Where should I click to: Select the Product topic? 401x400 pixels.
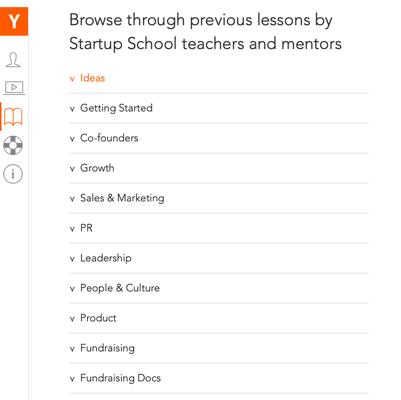[x=98, y=318]
